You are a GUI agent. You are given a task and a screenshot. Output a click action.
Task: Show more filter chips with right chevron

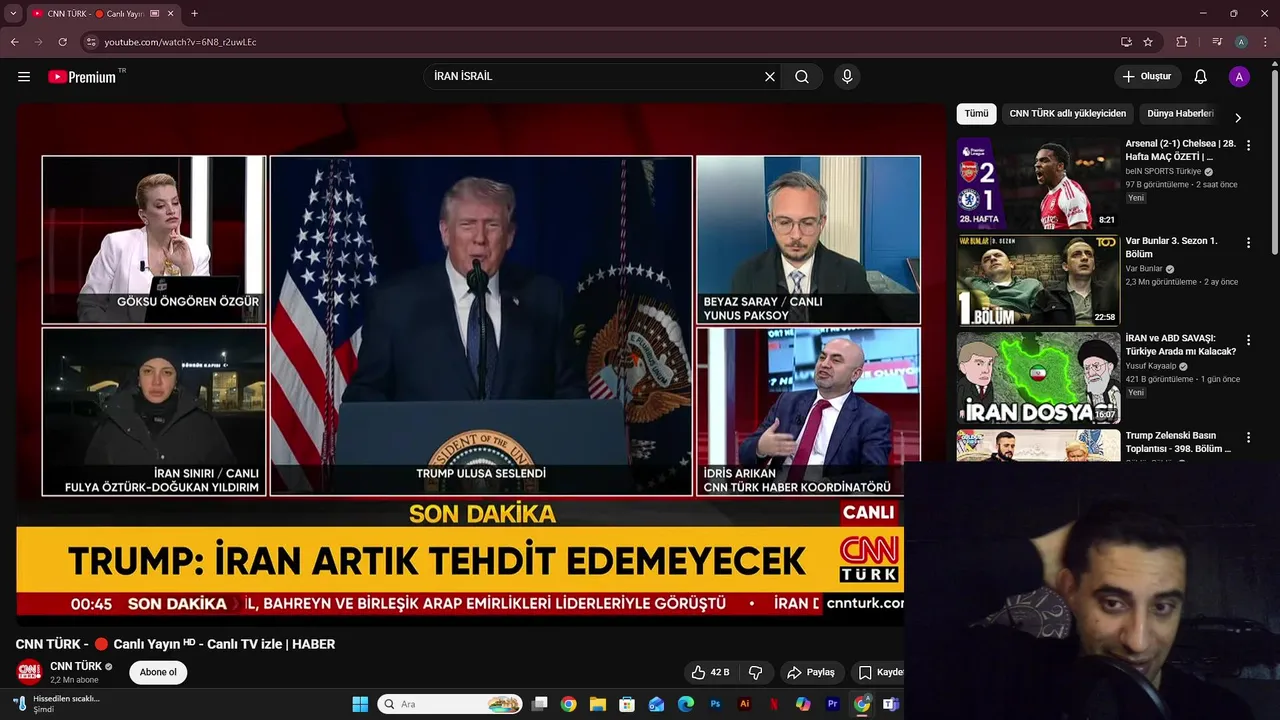click(x=1238, y=117)
